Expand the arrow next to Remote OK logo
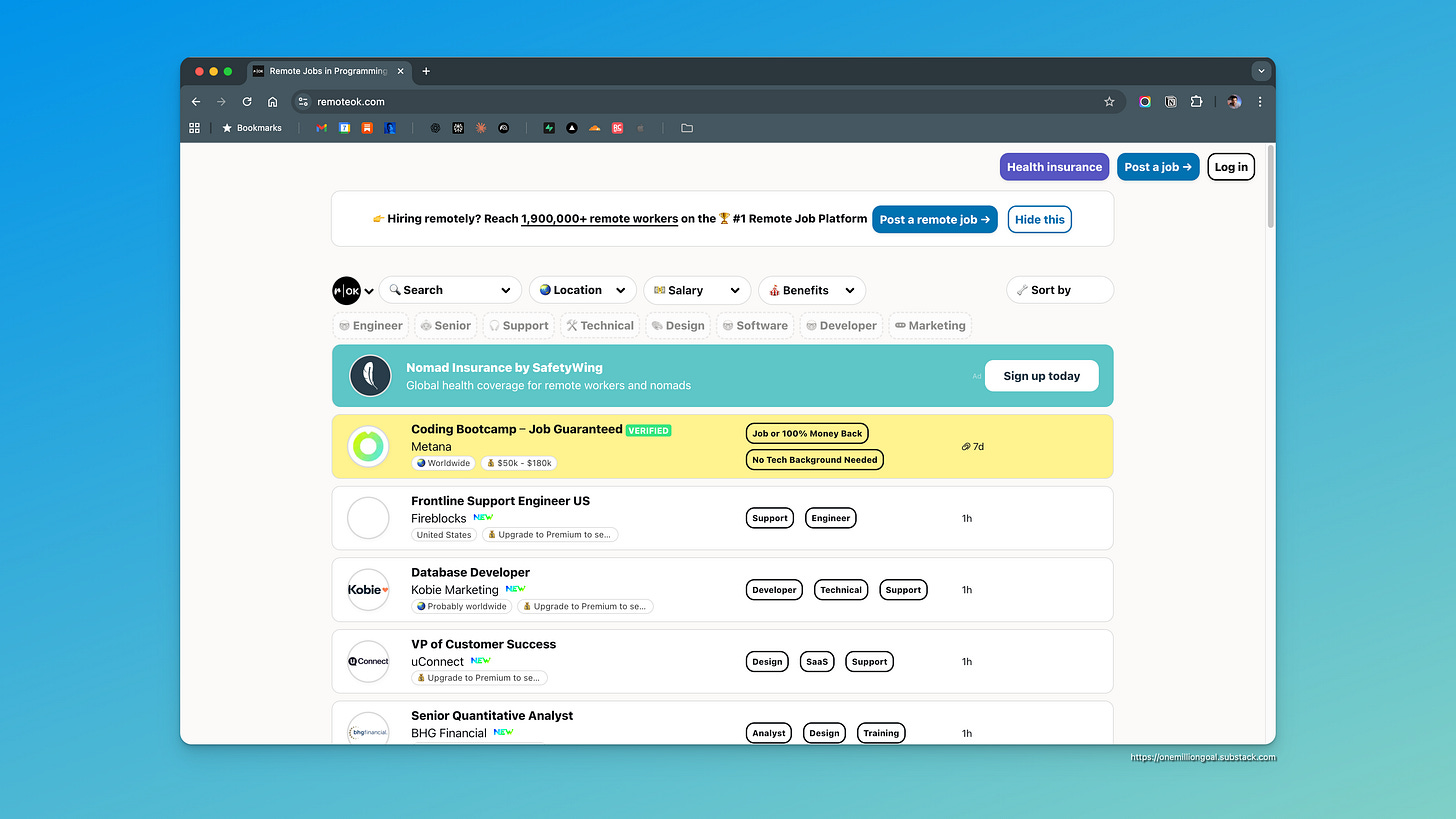This screenshot has width=1456, height=819. click(369, 291)
